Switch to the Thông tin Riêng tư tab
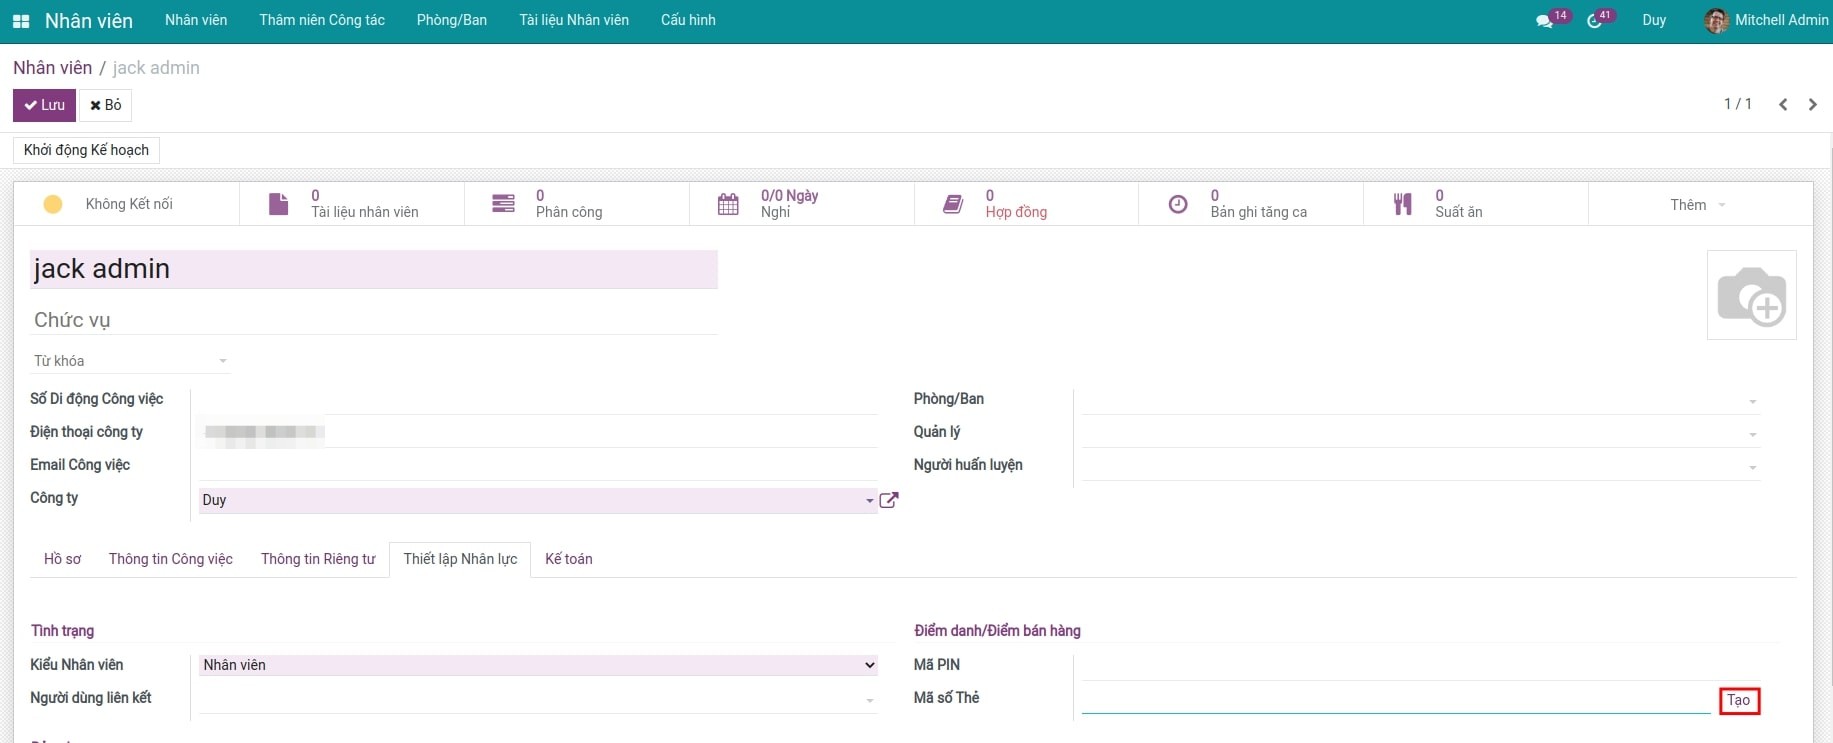This screenshot has width=1833, height=743. (318, 559)
